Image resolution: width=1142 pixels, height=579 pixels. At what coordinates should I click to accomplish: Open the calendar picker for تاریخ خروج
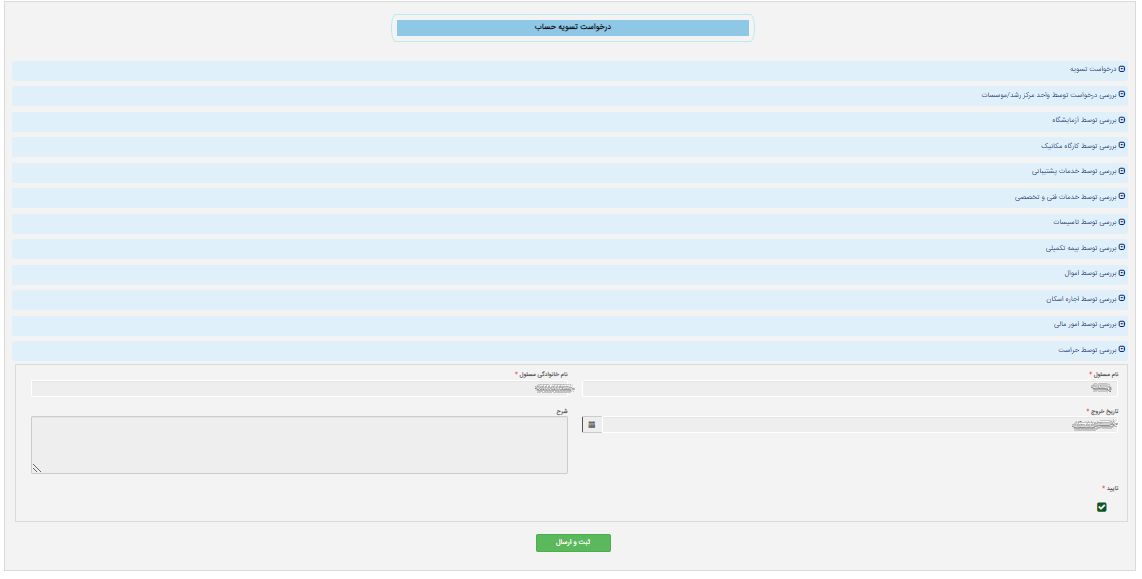pos(591,425)
